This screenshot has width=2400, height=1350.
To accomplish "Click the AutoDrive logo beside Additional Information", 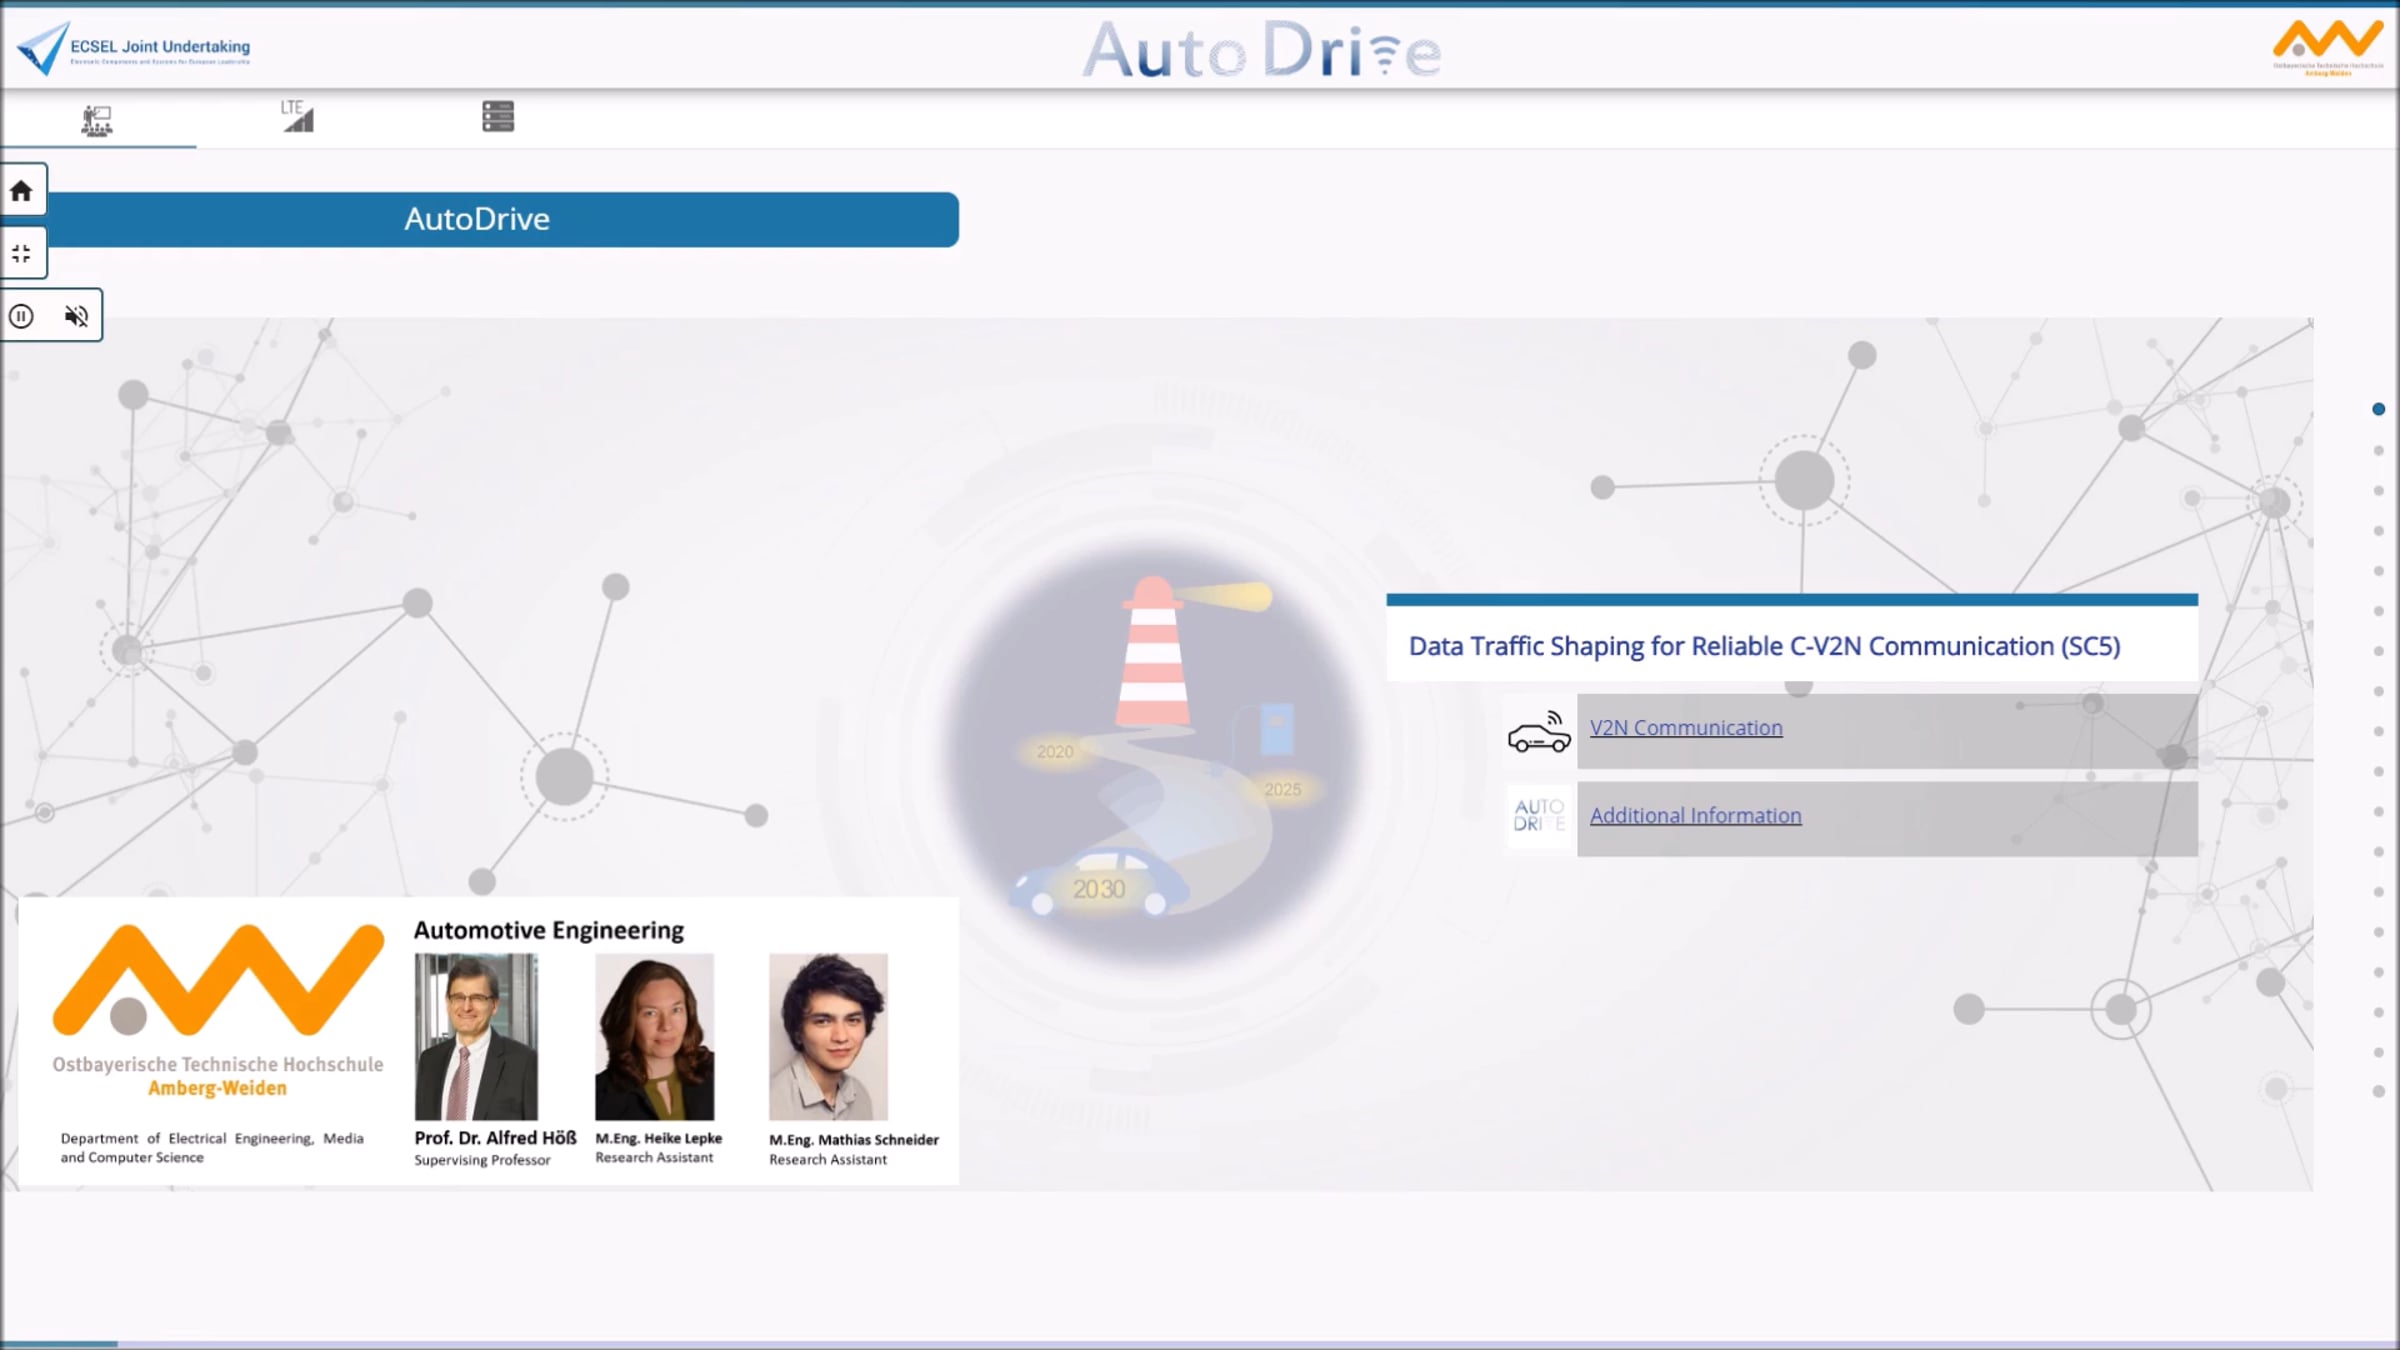I will click(1538, 815).
